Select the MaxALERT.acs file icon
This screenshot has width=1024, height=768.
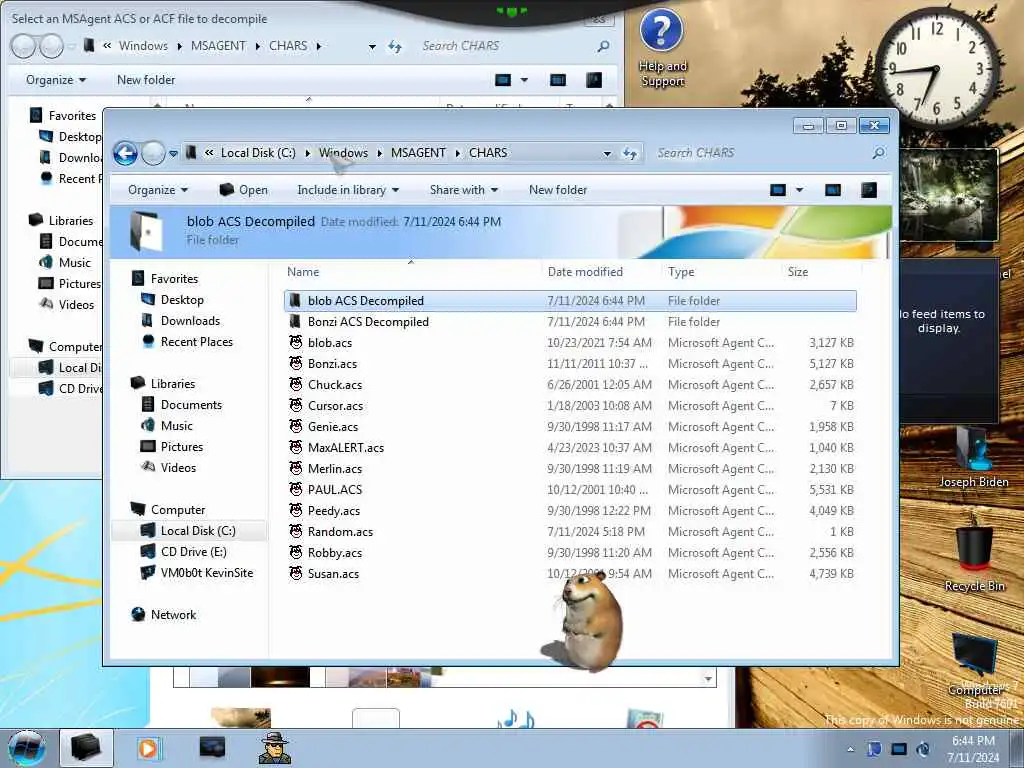[x=296, y=448]
